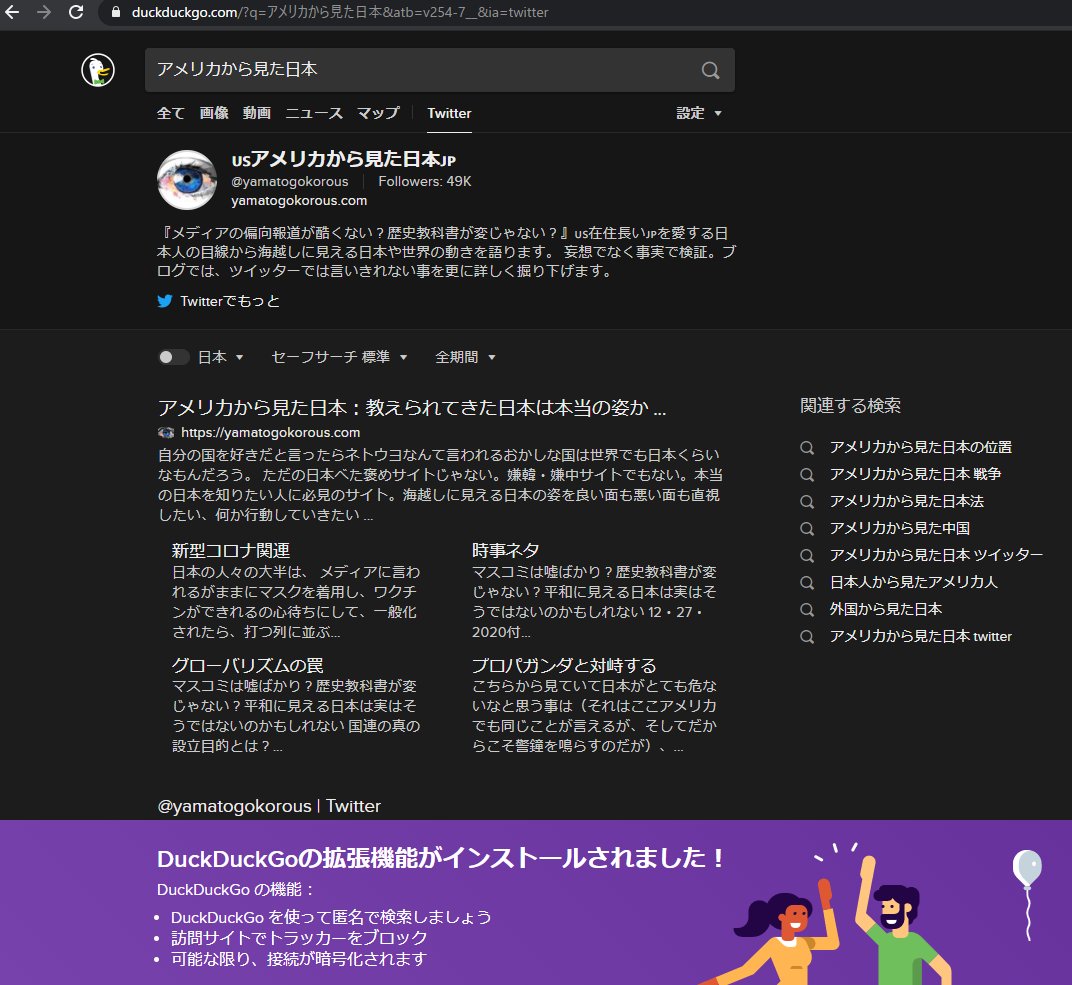1072x985 pixels.
Task: Open the 設定 settings dropdown
Action: click(x=699, y=113)
